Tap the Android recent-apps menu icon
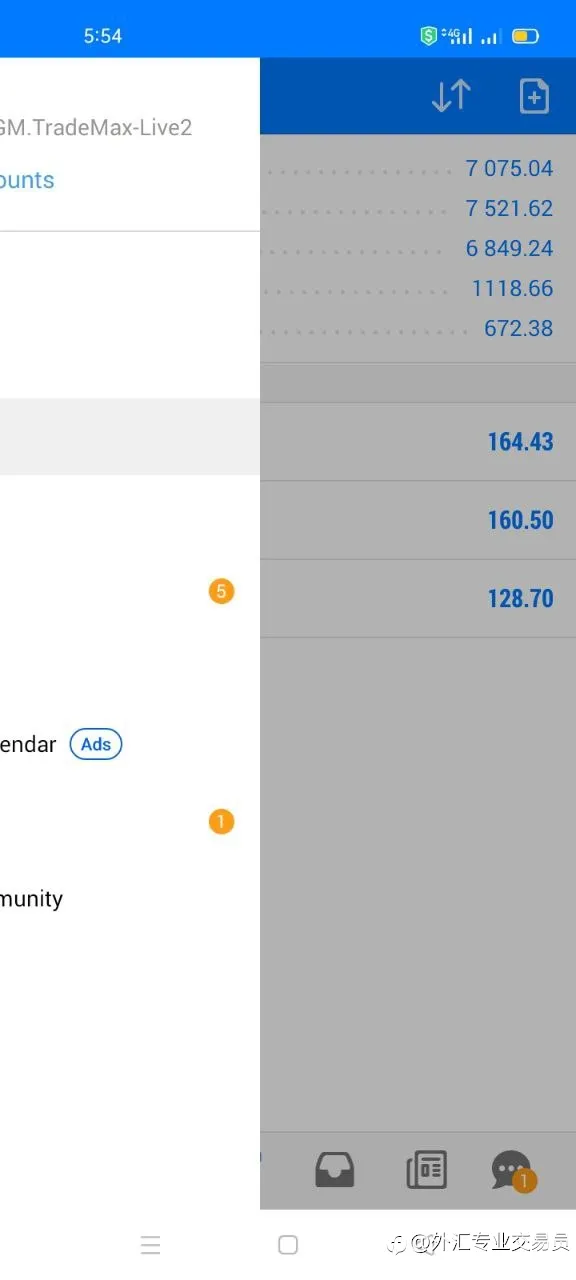The image size is (576, 1280). pyautogui.click(x=150, y=1245)
